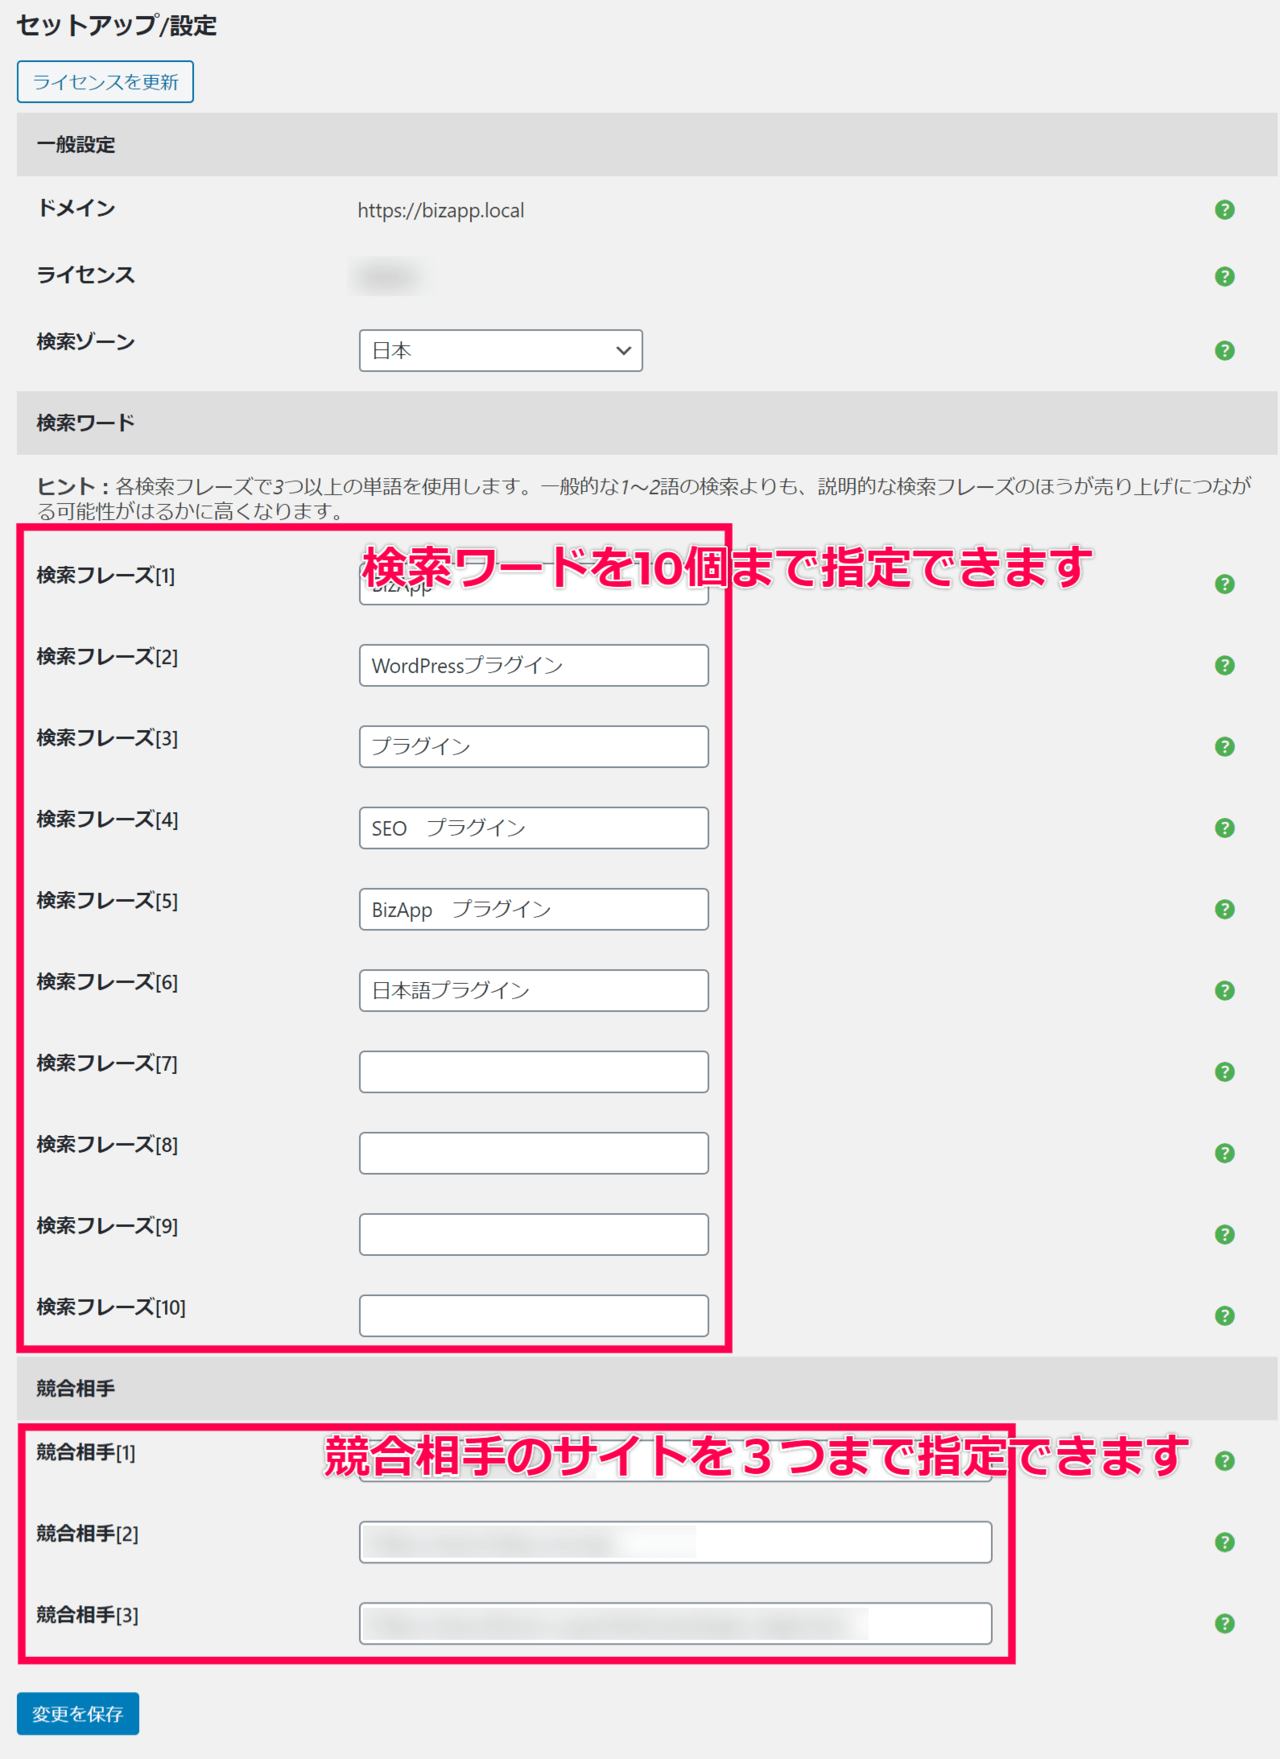Focus the 日本語プラグイン input field
Image resolution: width=1280 pixels, height=1759 pixels.
[x=534, y=991]
